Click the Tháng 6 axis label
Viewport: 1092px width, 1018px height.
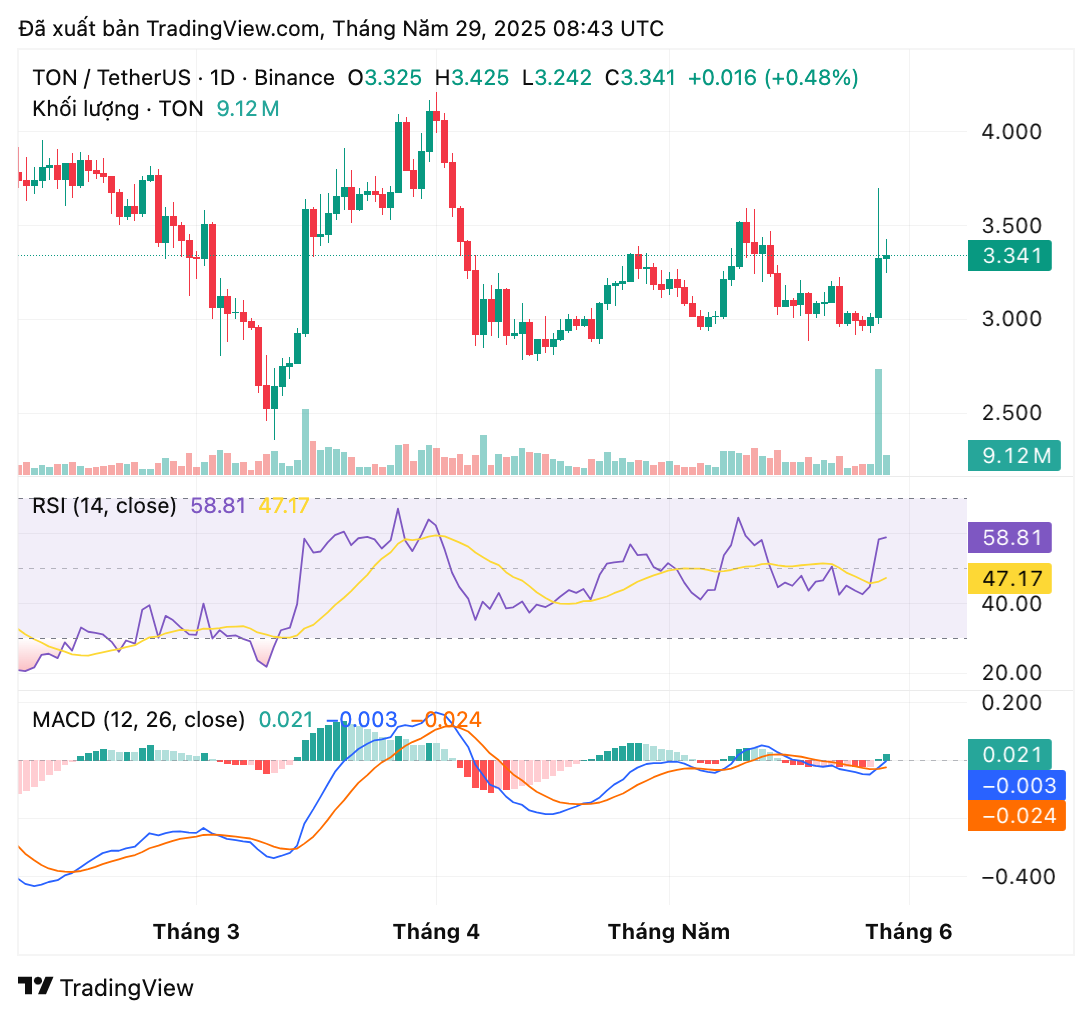click(908, 931)
